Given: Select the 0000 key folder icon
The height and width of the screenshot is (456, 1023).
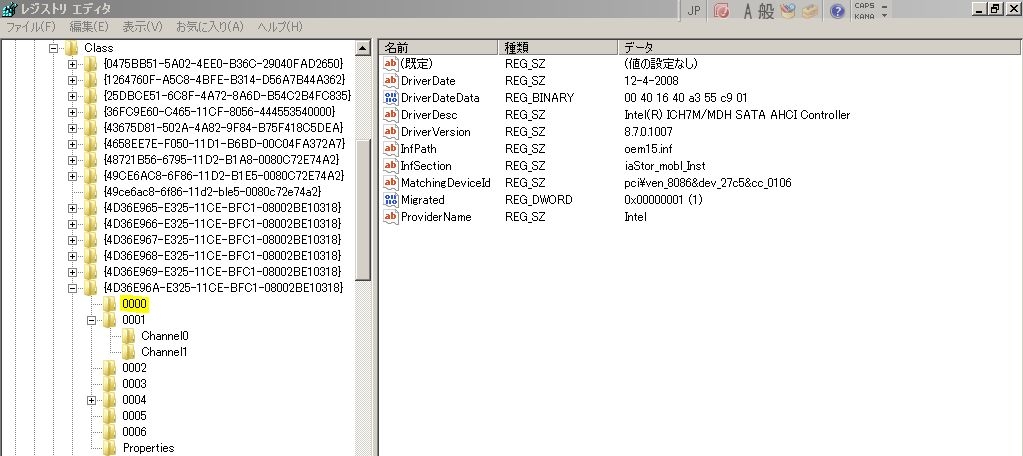Looking at the screenshot, I should 110,303.
